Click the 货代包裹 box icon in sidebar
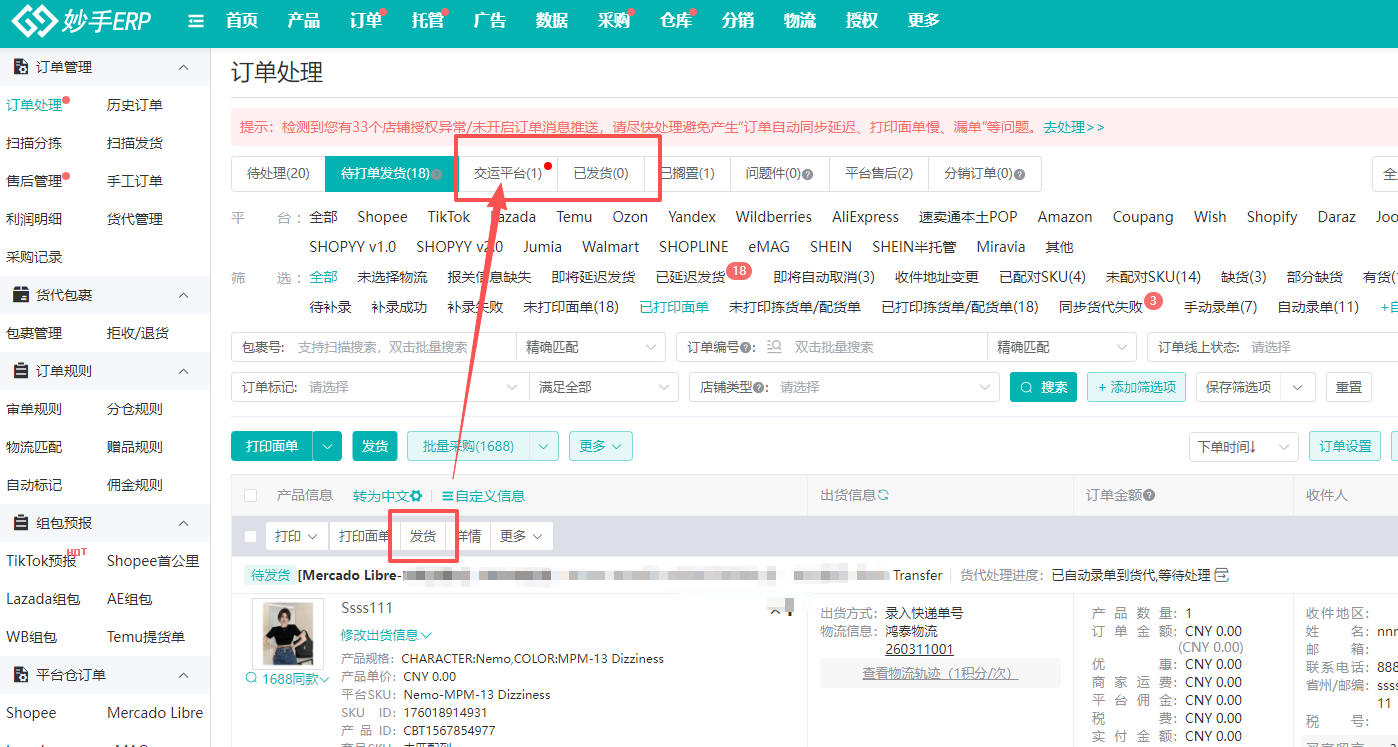 (x=23, y=294)
